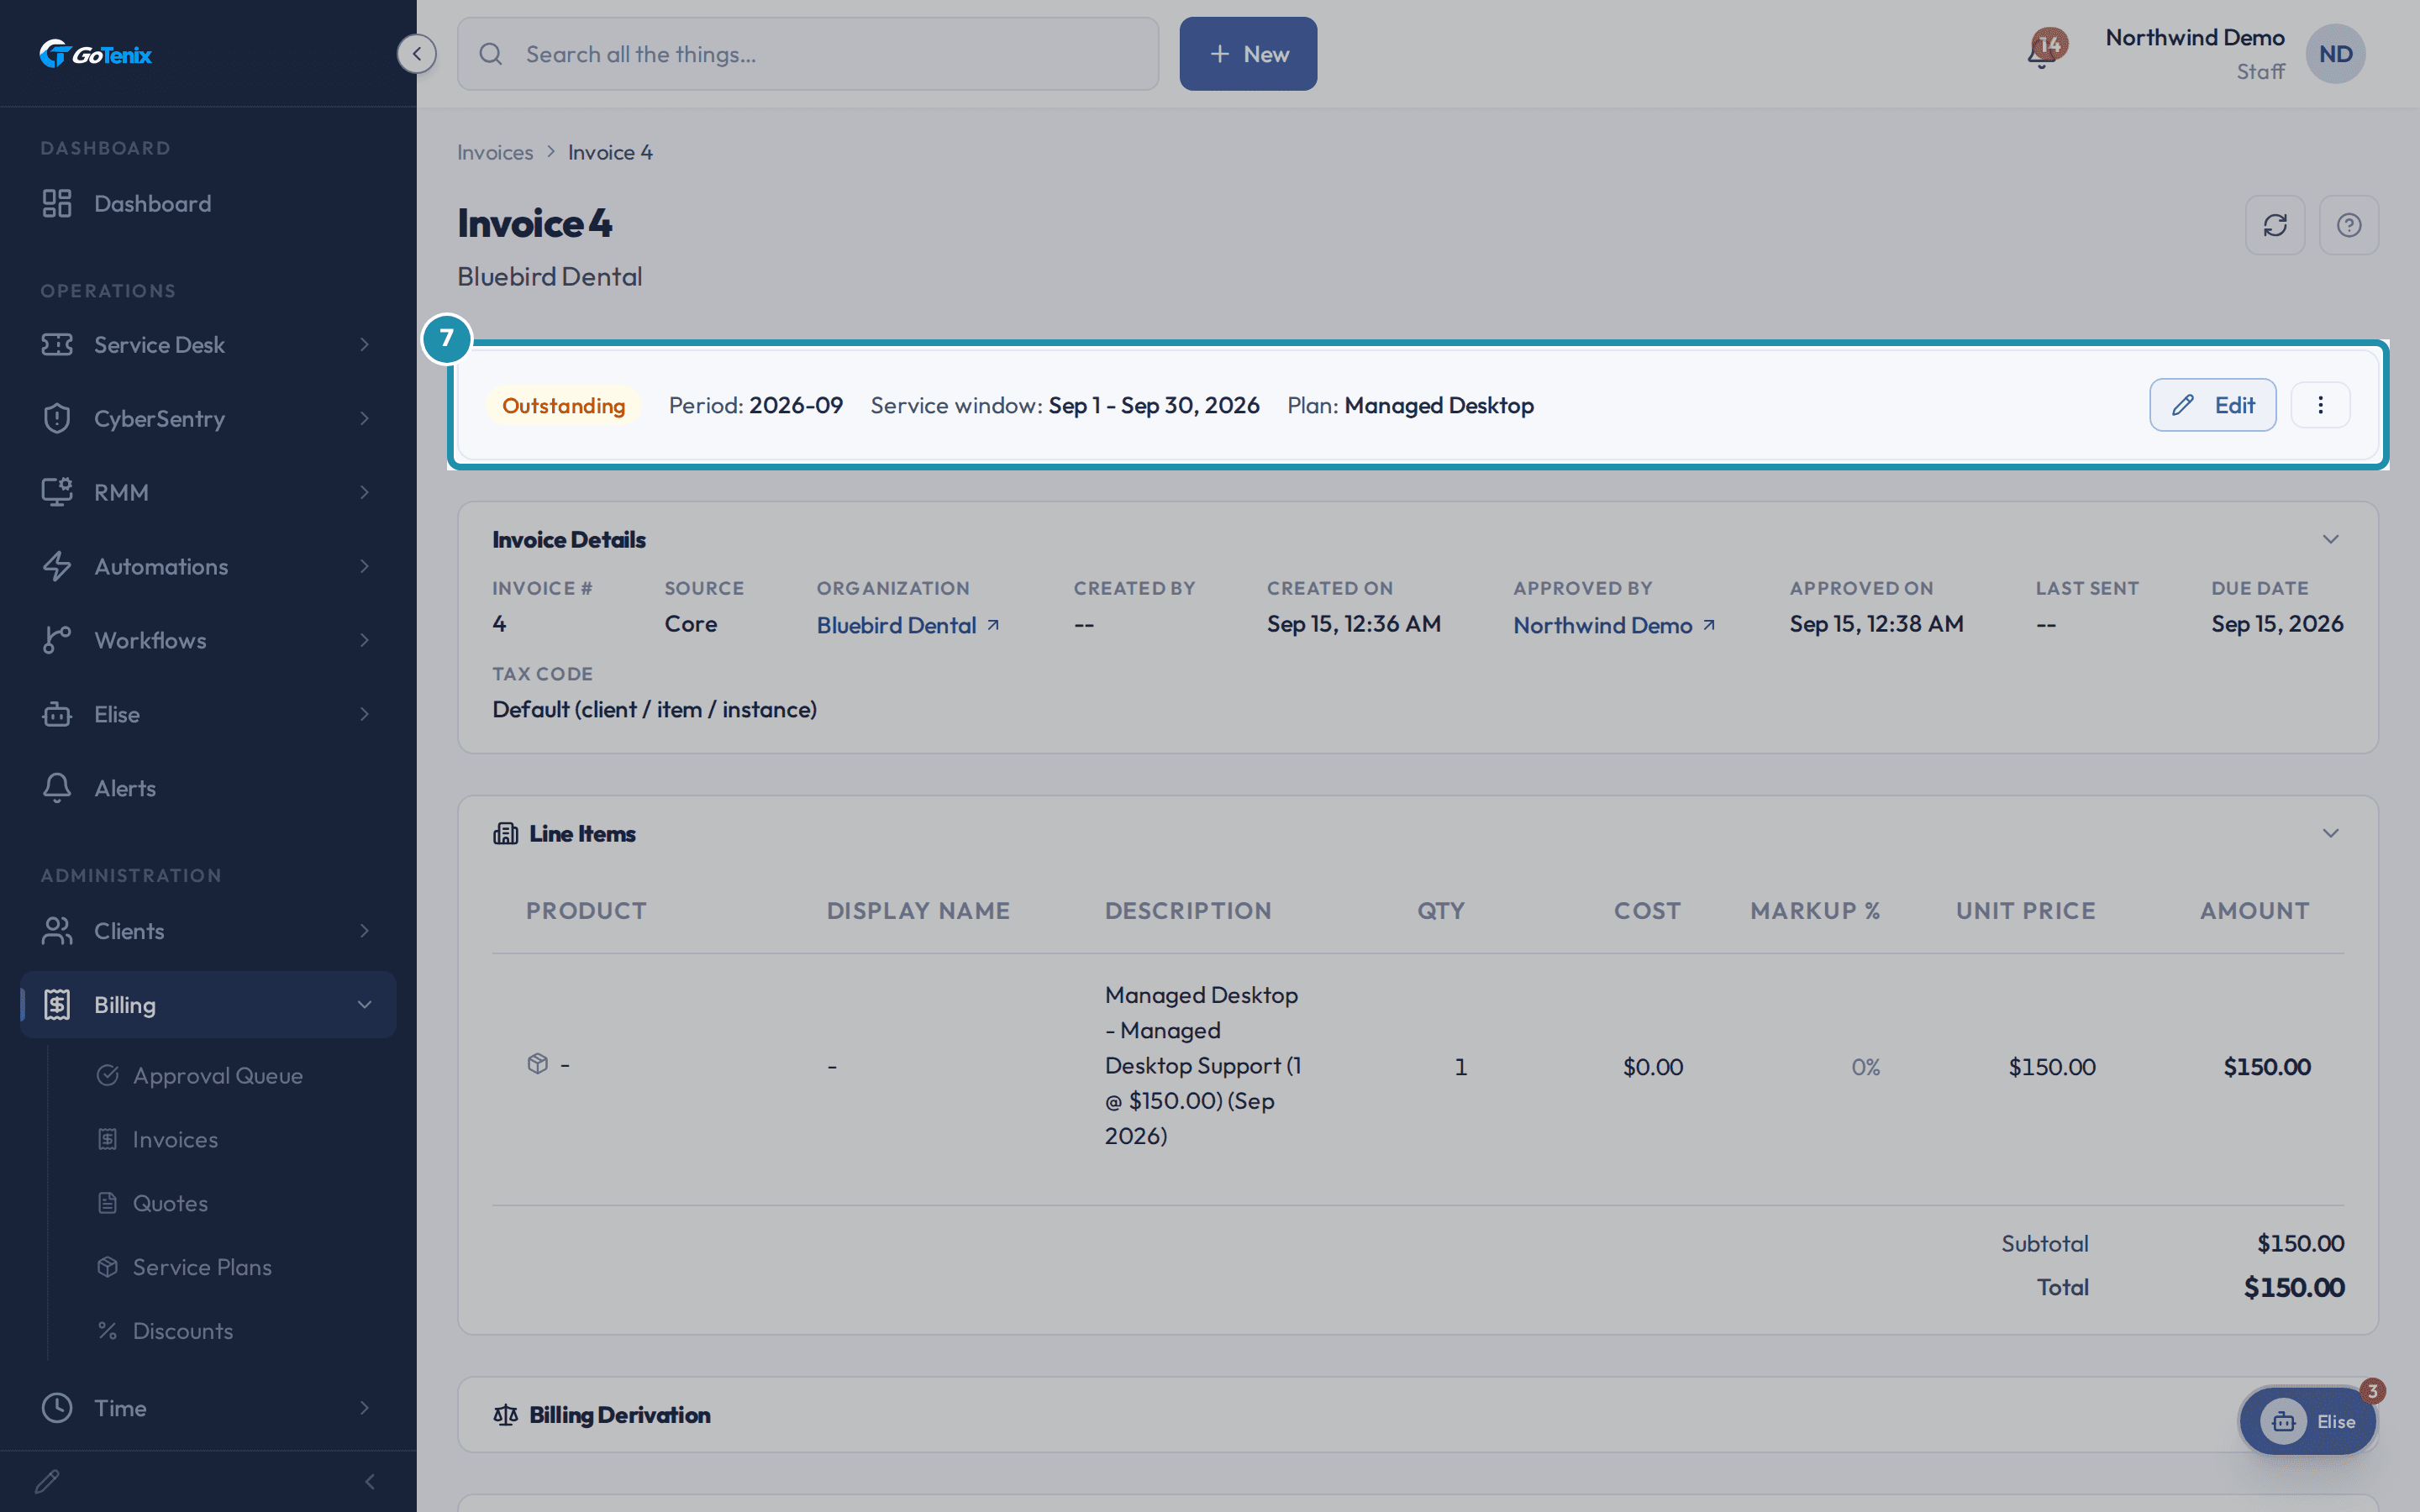2420x1512 pixels.
Task: Refresh the invoice with the reload icon
Action: (2275, 225)
